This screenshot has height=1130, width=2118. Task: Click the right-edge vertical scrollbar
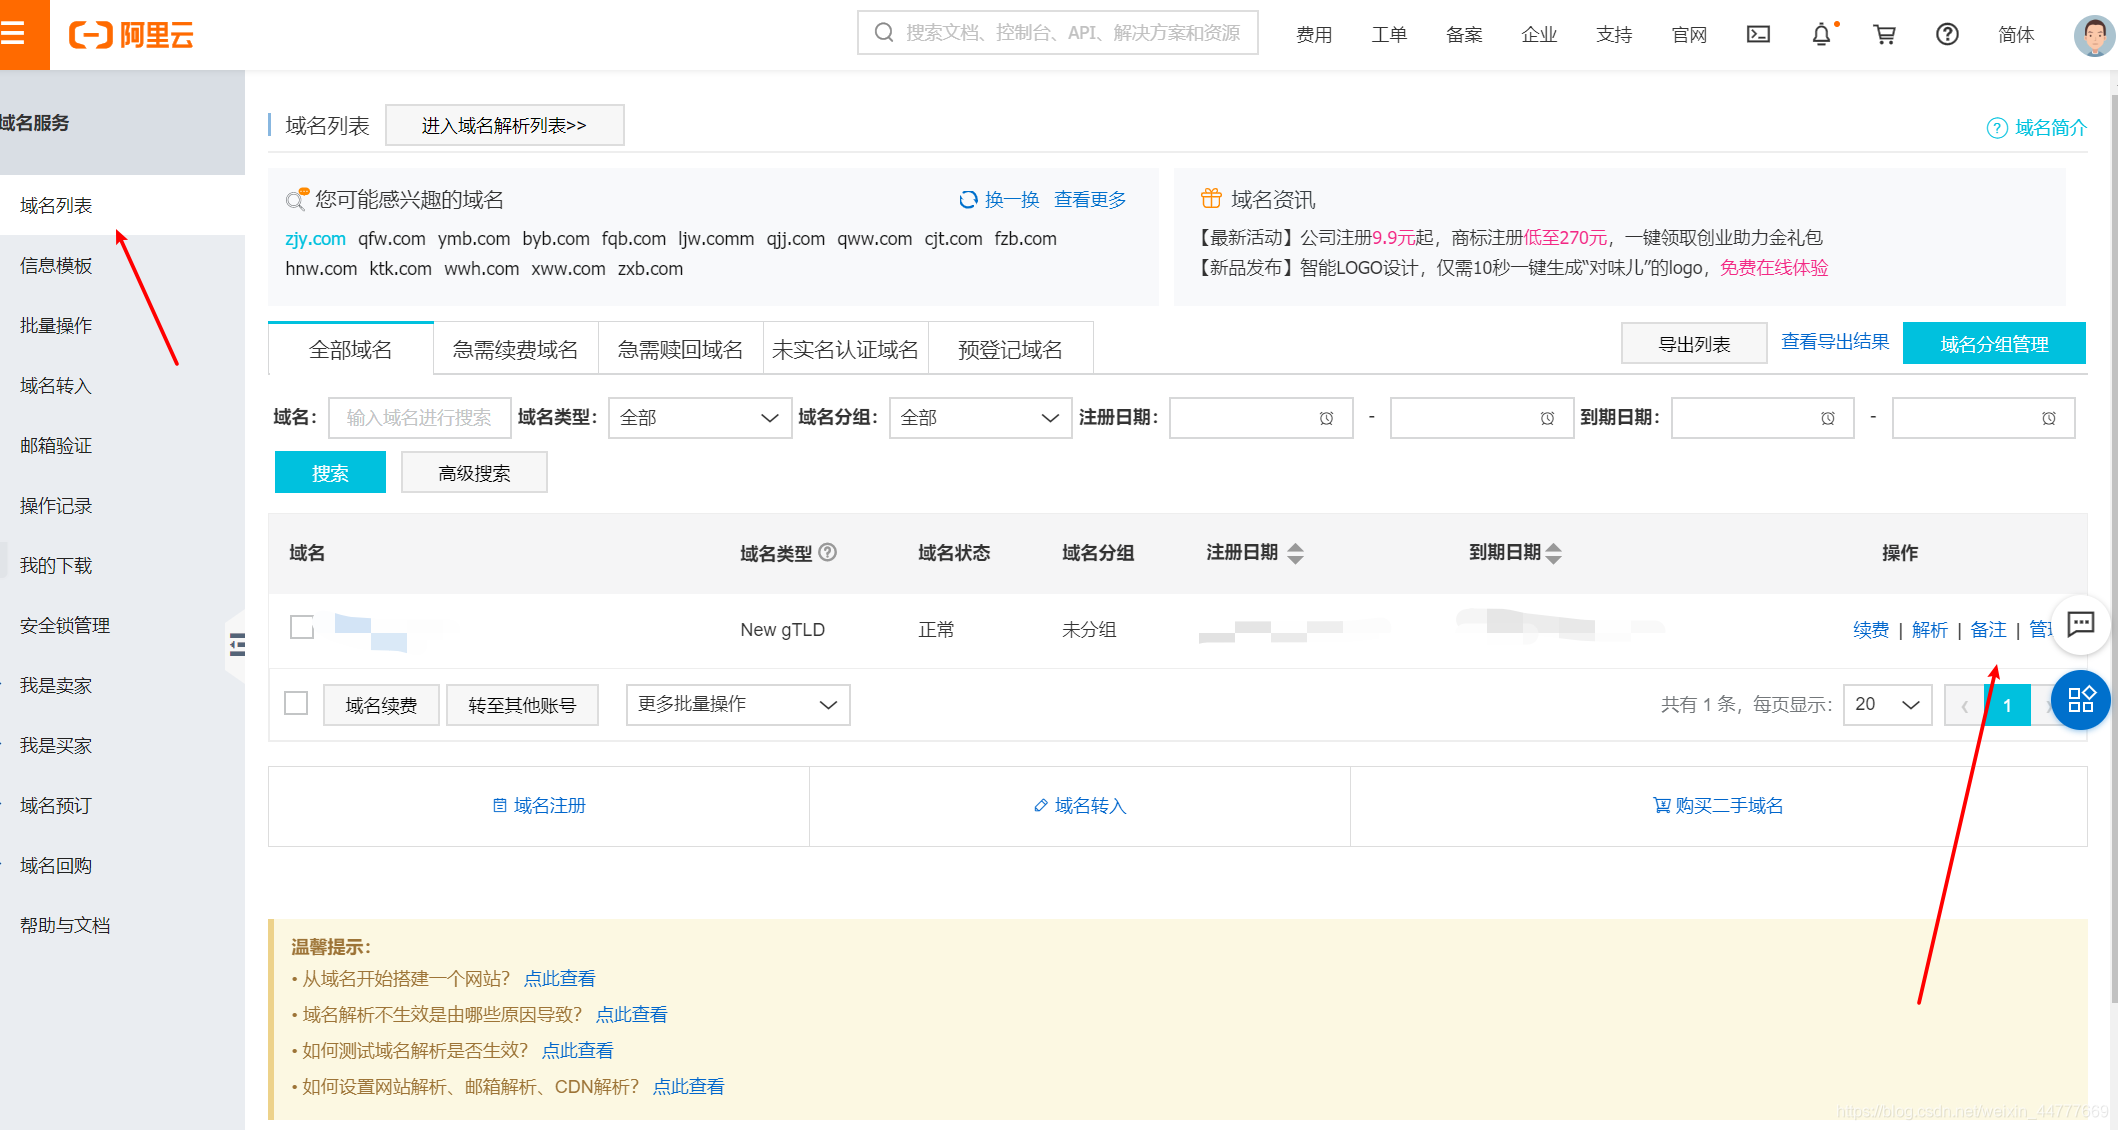pyautogui.click(x=2113, y=550)
